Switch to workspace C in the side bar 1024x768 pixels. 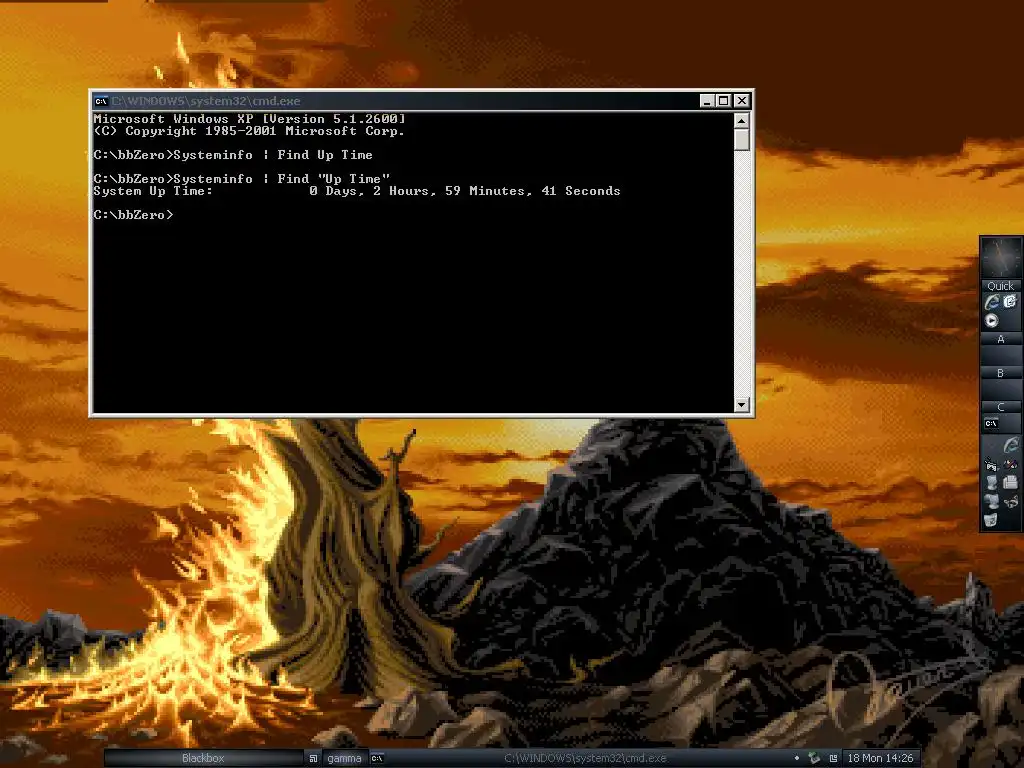(1000, 407)
